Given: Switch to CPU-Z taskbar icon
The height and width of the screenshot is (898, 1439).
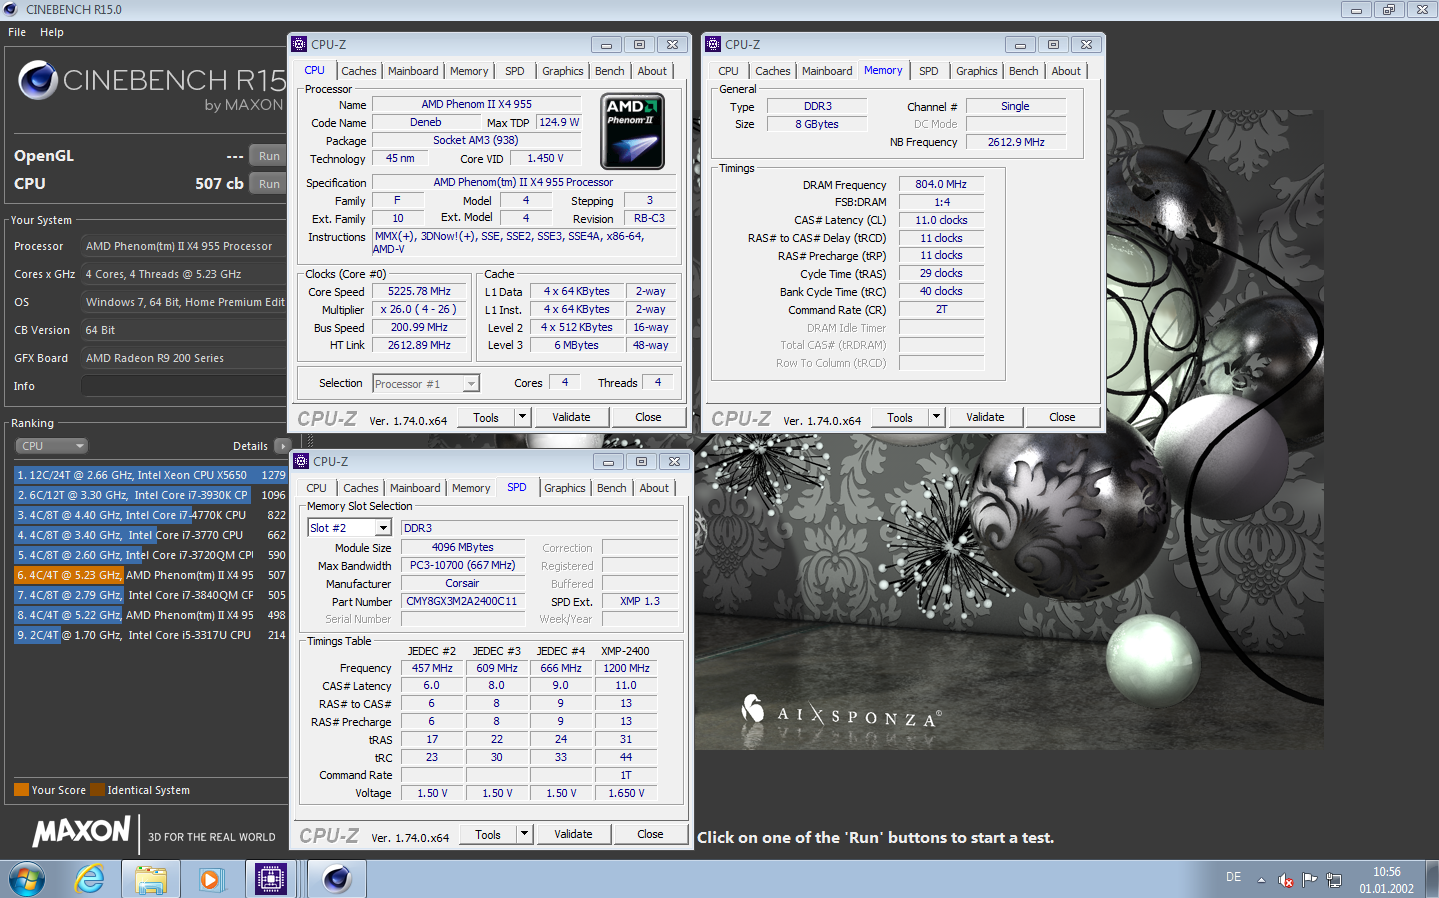Looking at the screenshot, I should click(x=271, y=879).
